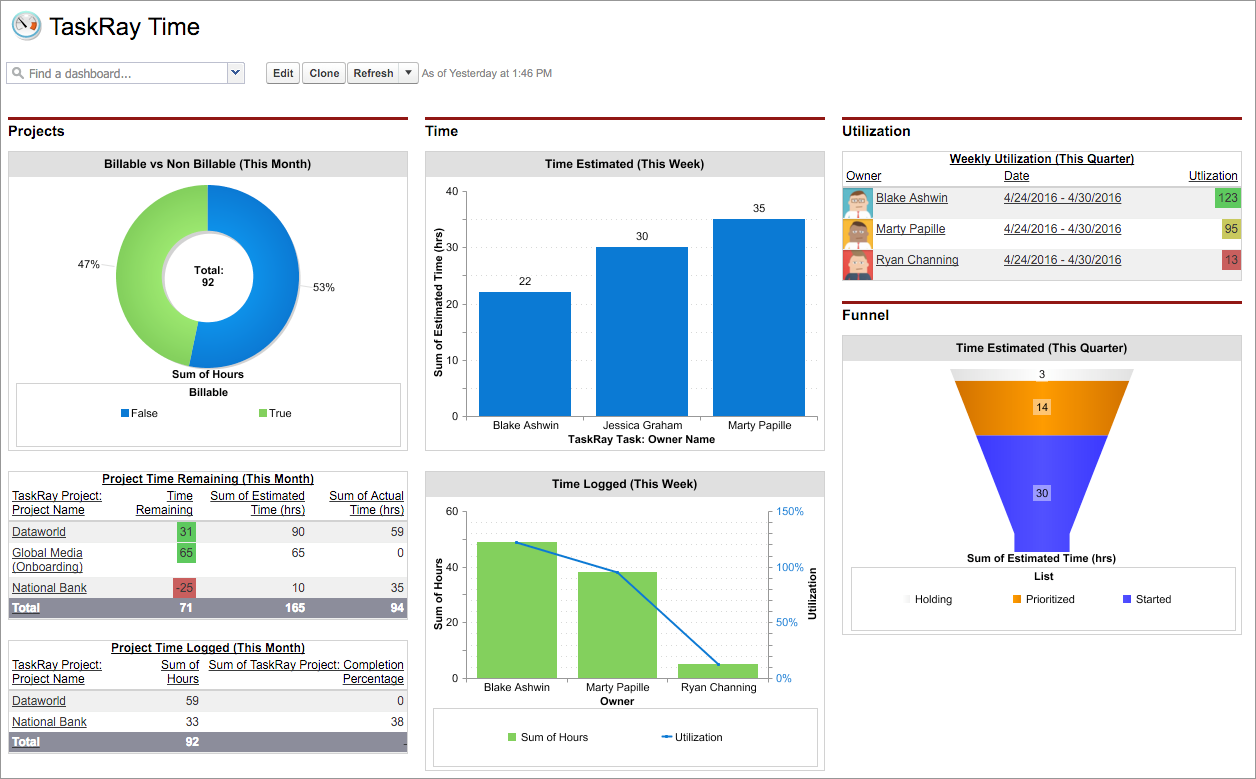Click Marty Papille's avatar picture
The width and height of the screenshot is (1256, 779).
pos(858,234)
